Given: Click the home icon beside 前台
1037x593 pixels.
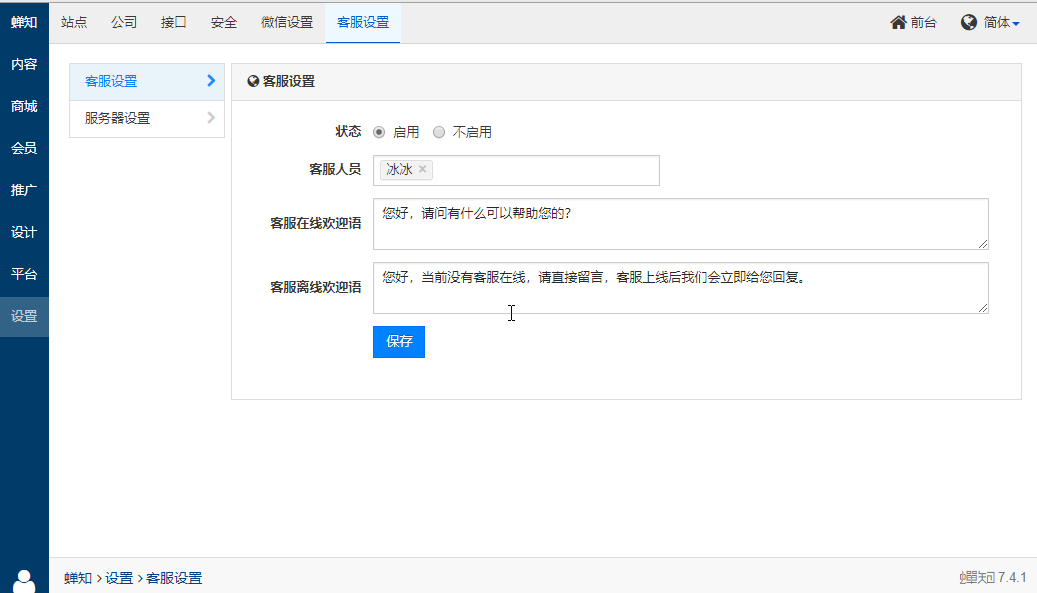Looking at the screenshot, I should pyautogui.click(x=898, y=22).
